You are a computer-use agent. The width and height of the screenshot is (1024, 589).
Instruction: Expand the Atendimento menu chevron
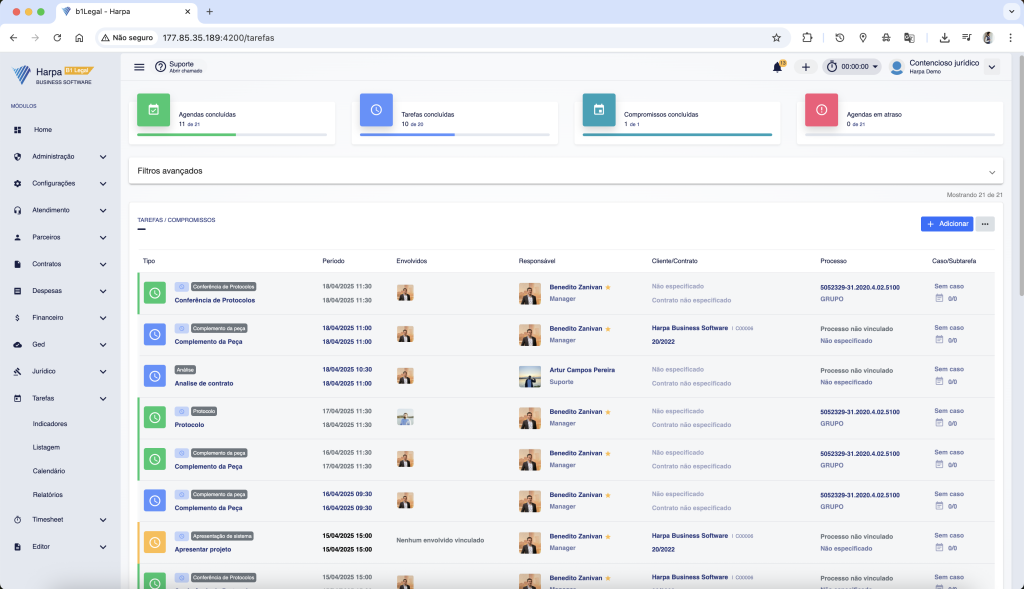103,210
